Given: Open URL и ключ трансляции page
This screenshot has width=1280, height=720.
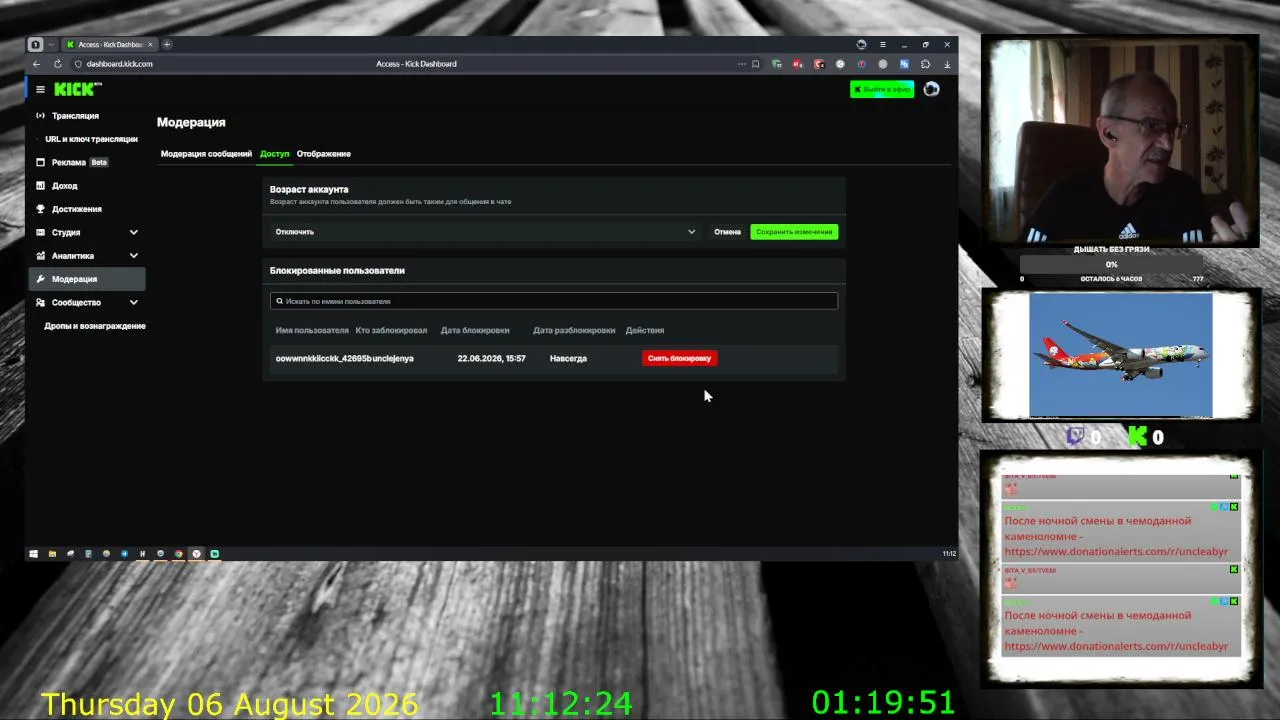Looking at the screenshot, I should (x=91, y=139).
